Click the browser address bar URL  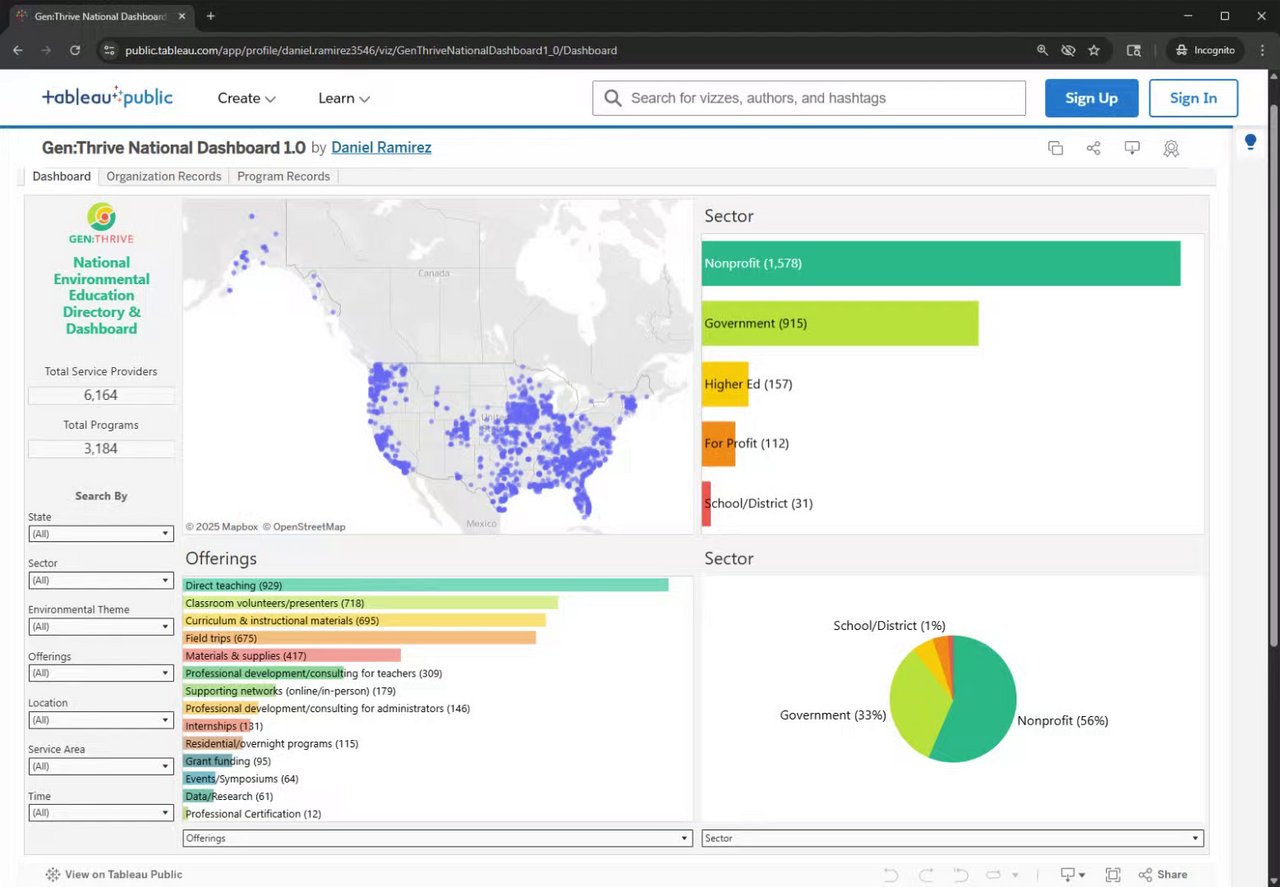coord(371,50)
